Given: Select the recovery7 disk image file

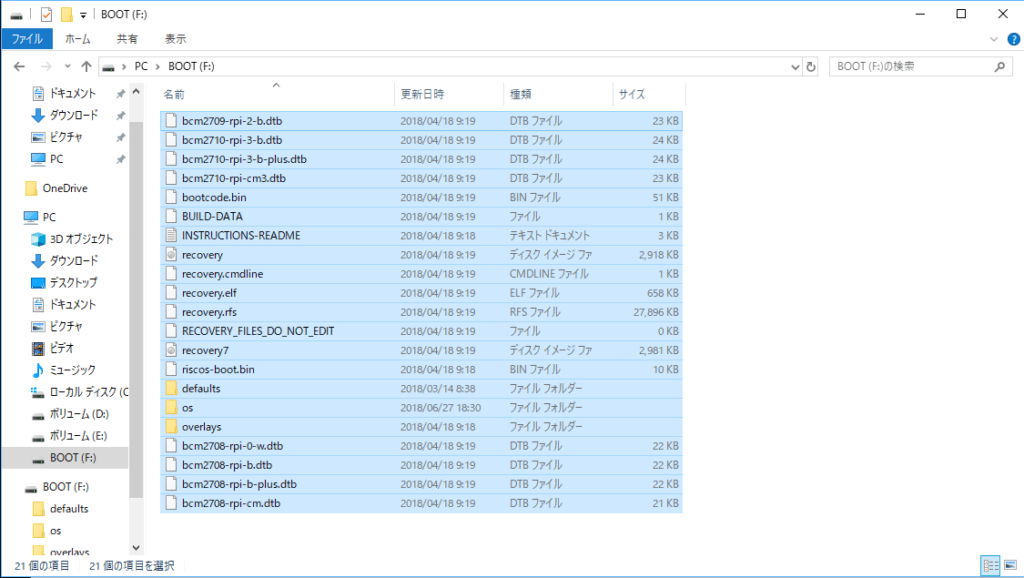Looking at the screenshot, I should 205,350.
